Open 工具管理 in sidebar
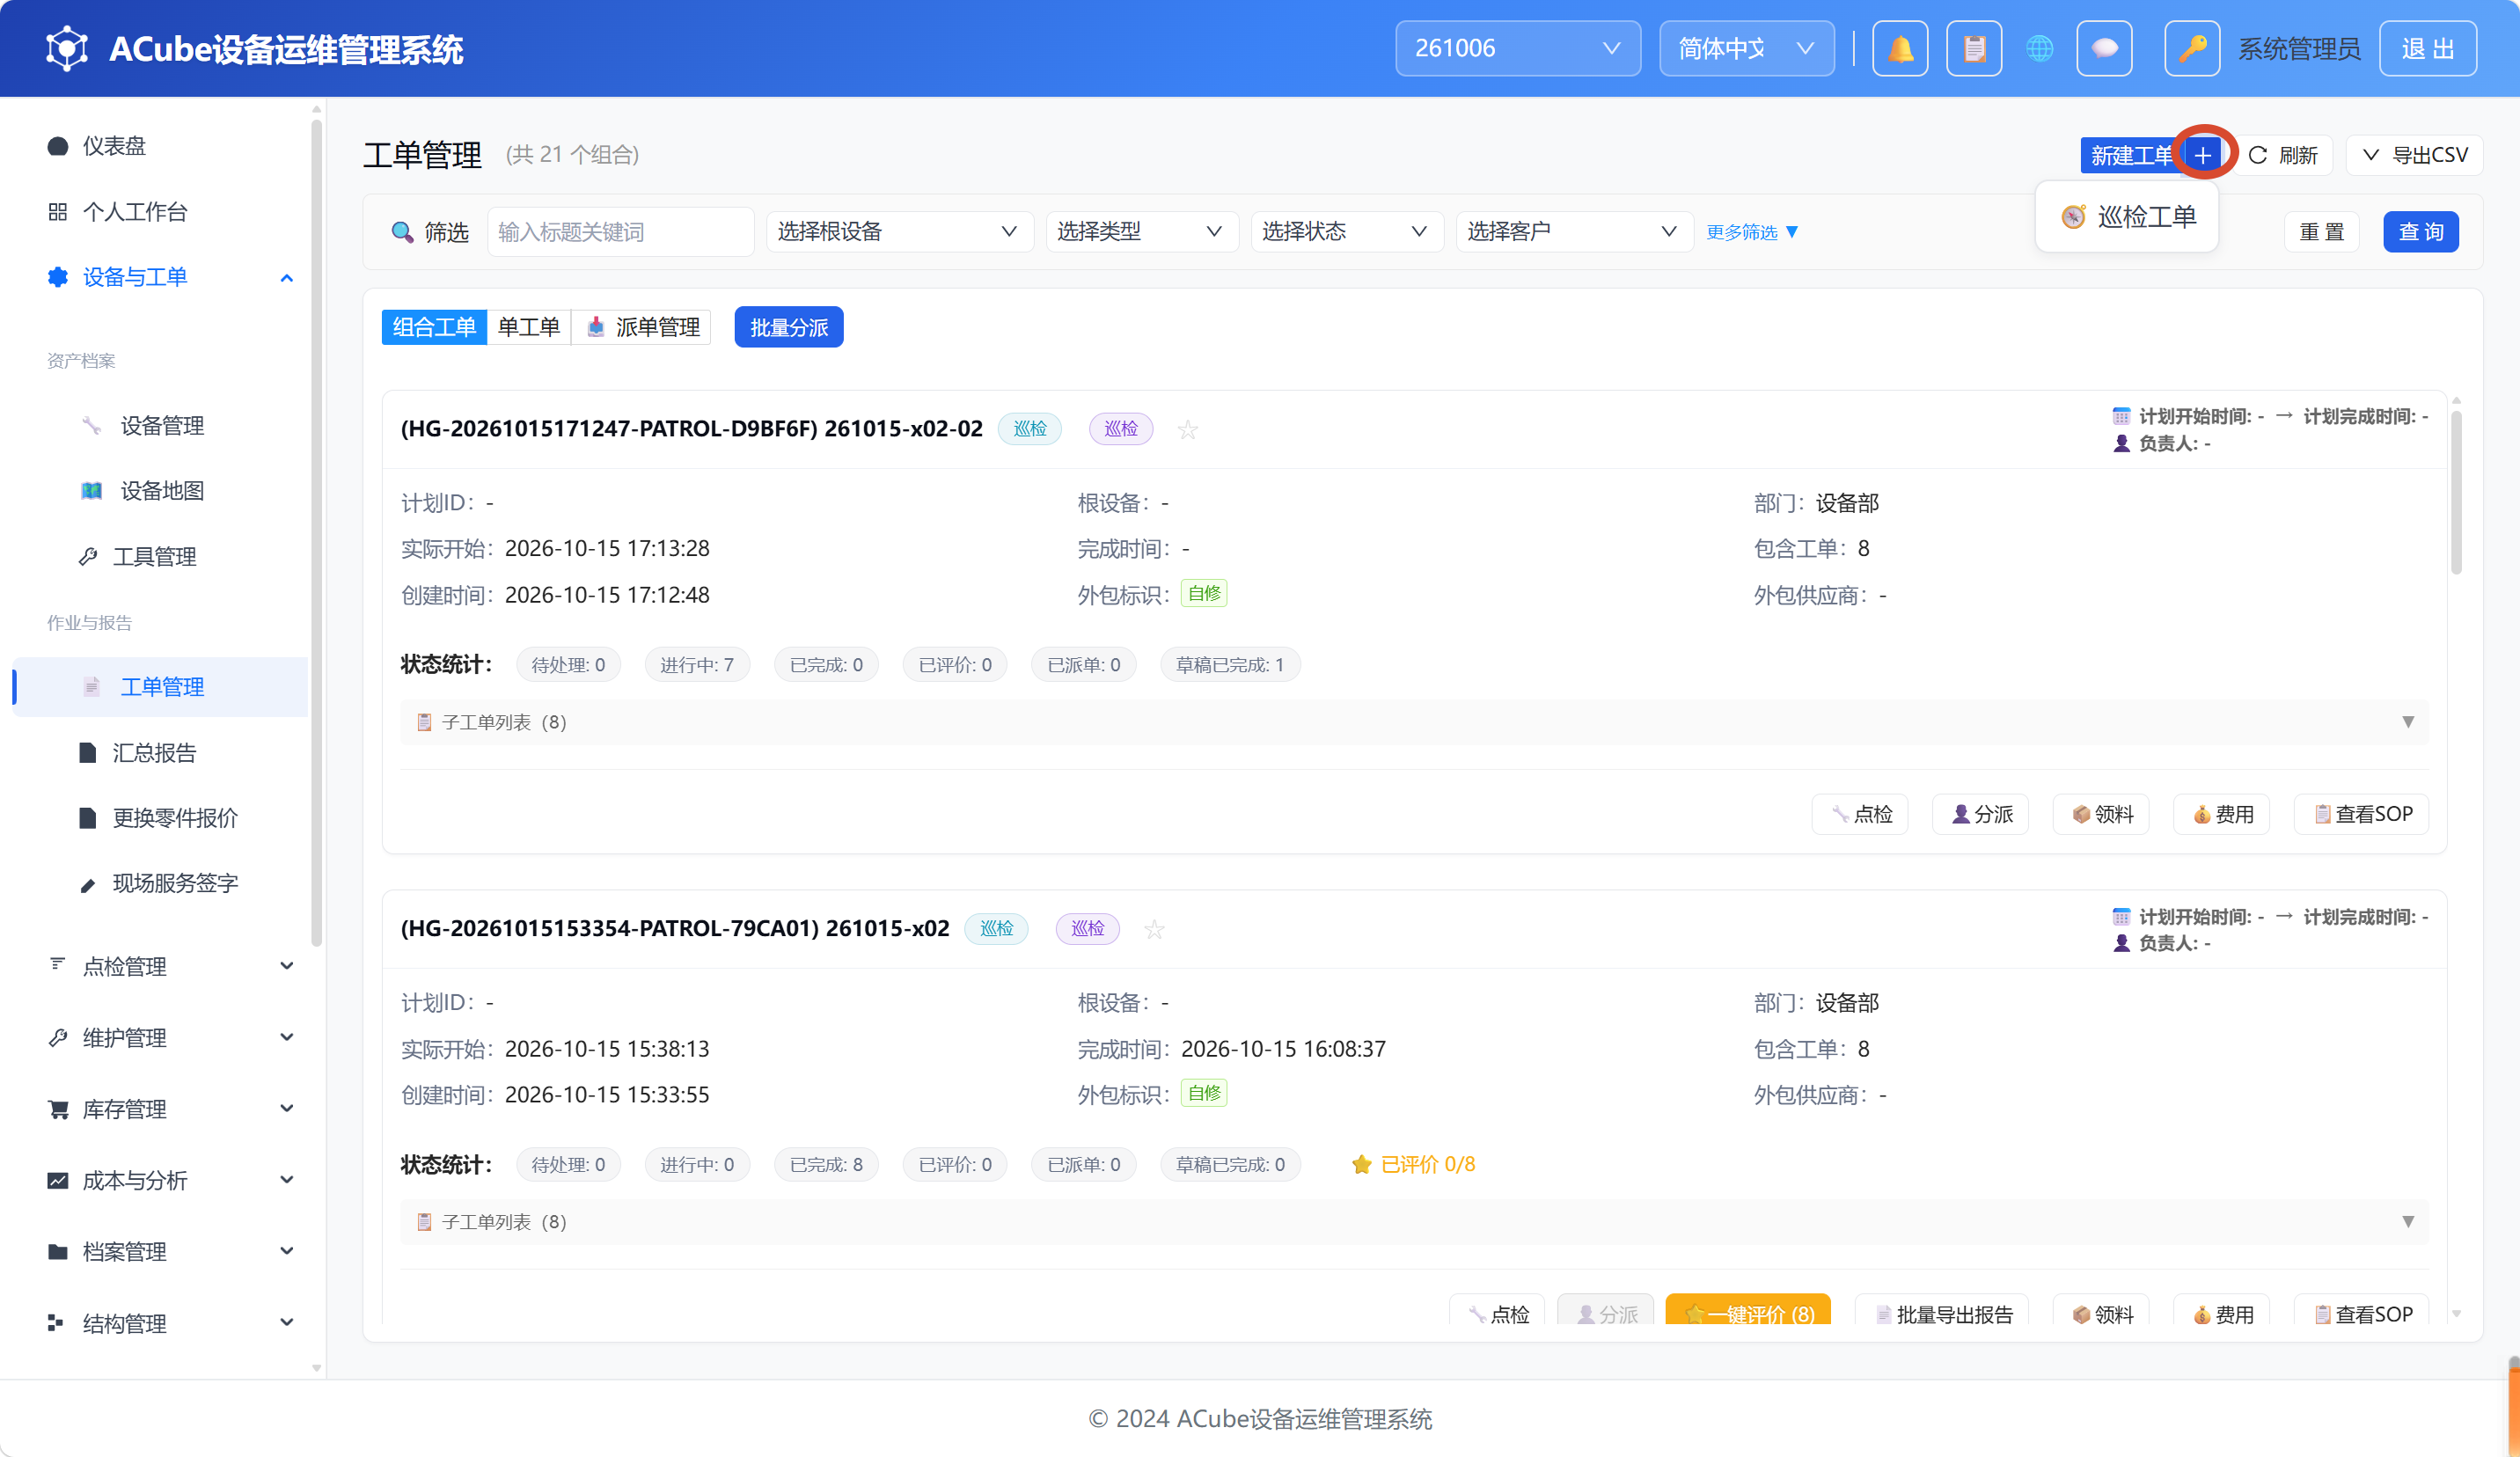This screenshot has width=2520, height=1457. 154,556
